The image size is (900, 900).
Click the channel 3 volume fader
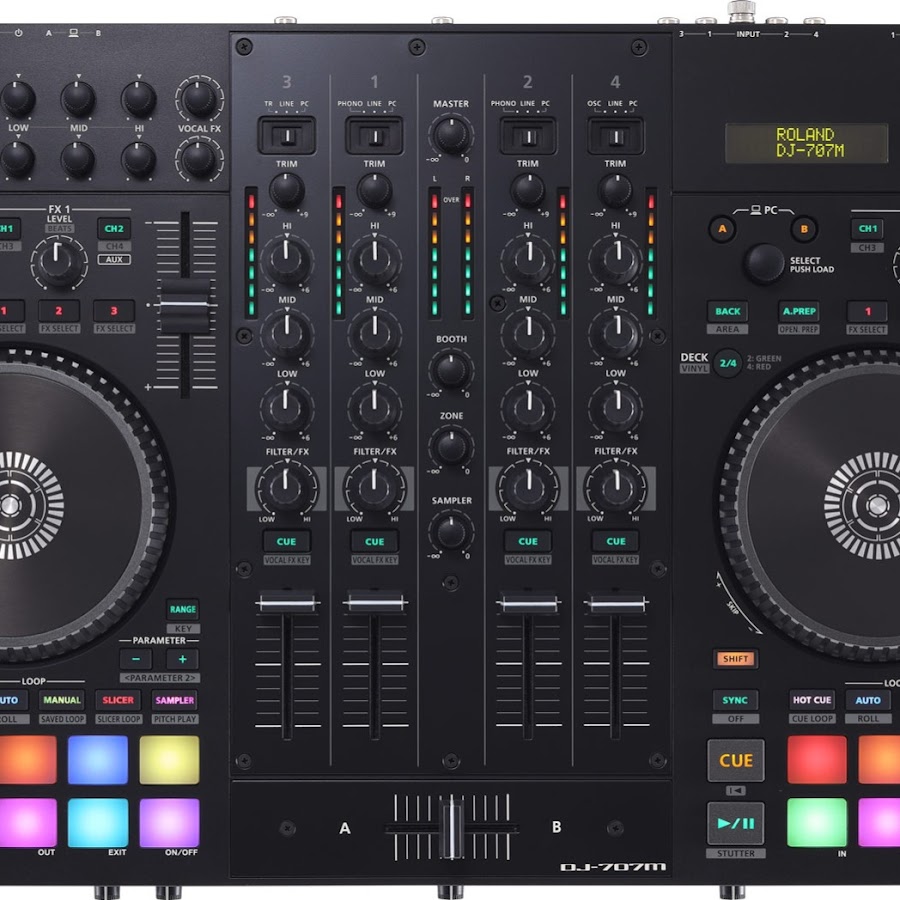tap(287, 603)
